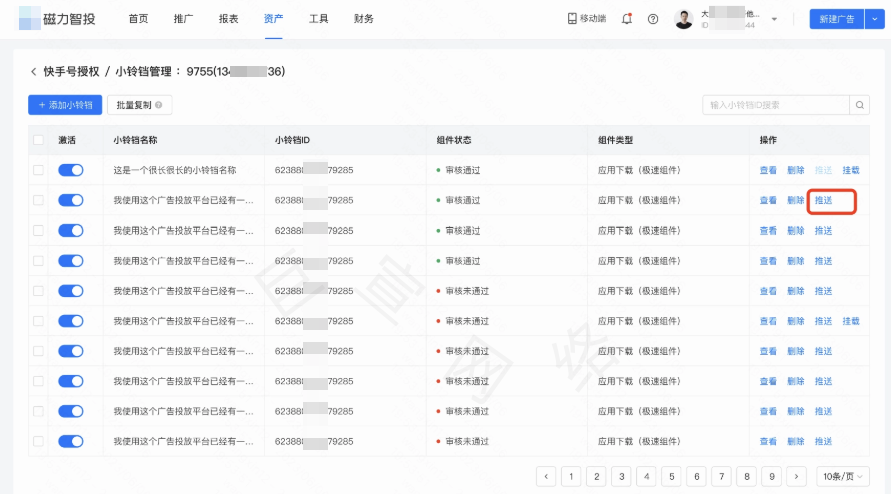Click the 操作 column header
This screenshot has height=494, width=891.
(768, 140)
